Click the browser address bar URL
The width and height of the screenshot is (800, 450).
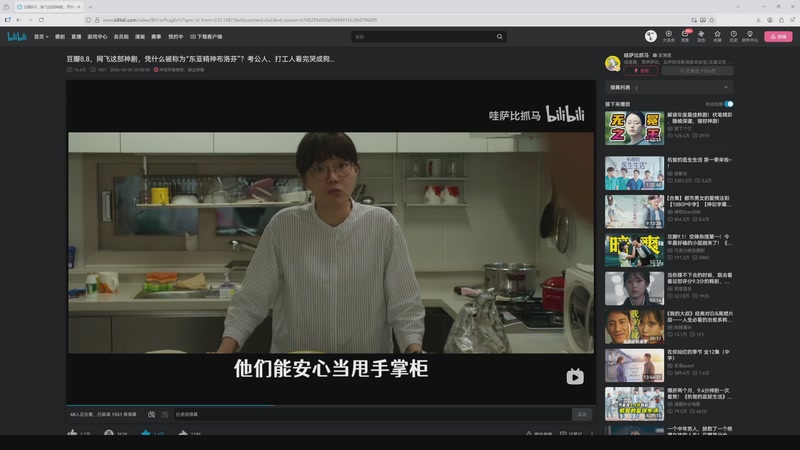(240, 20)
